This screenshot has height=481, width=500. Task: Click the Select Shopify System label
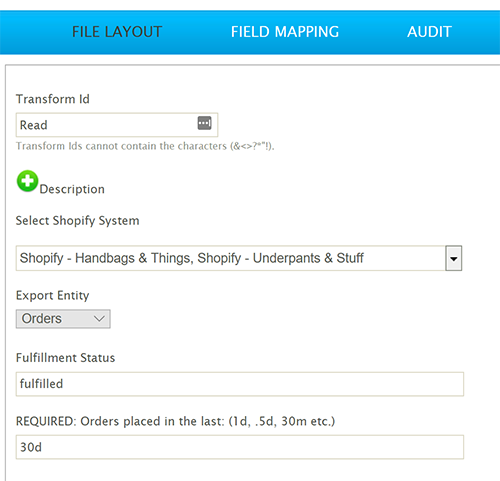tap(77, 221)
